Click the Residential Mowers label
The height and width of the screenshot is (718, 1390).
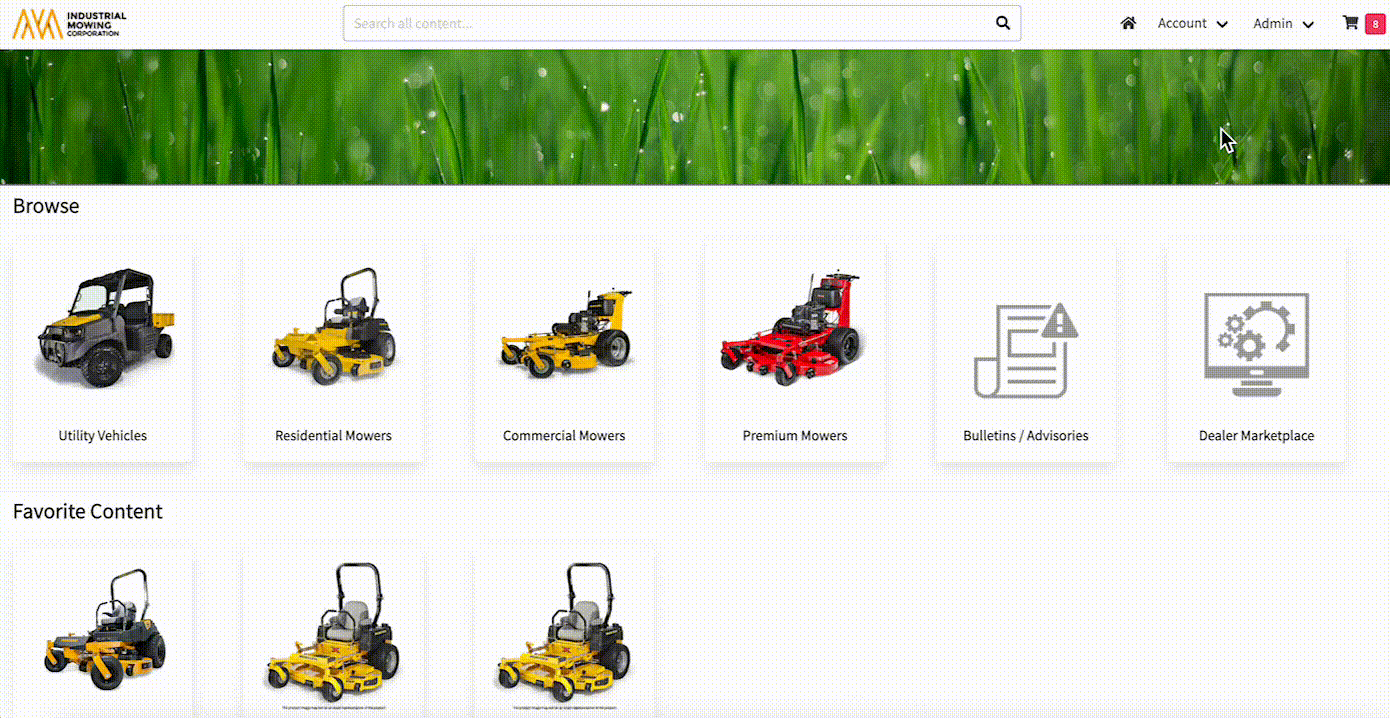(x=333, y=436)
